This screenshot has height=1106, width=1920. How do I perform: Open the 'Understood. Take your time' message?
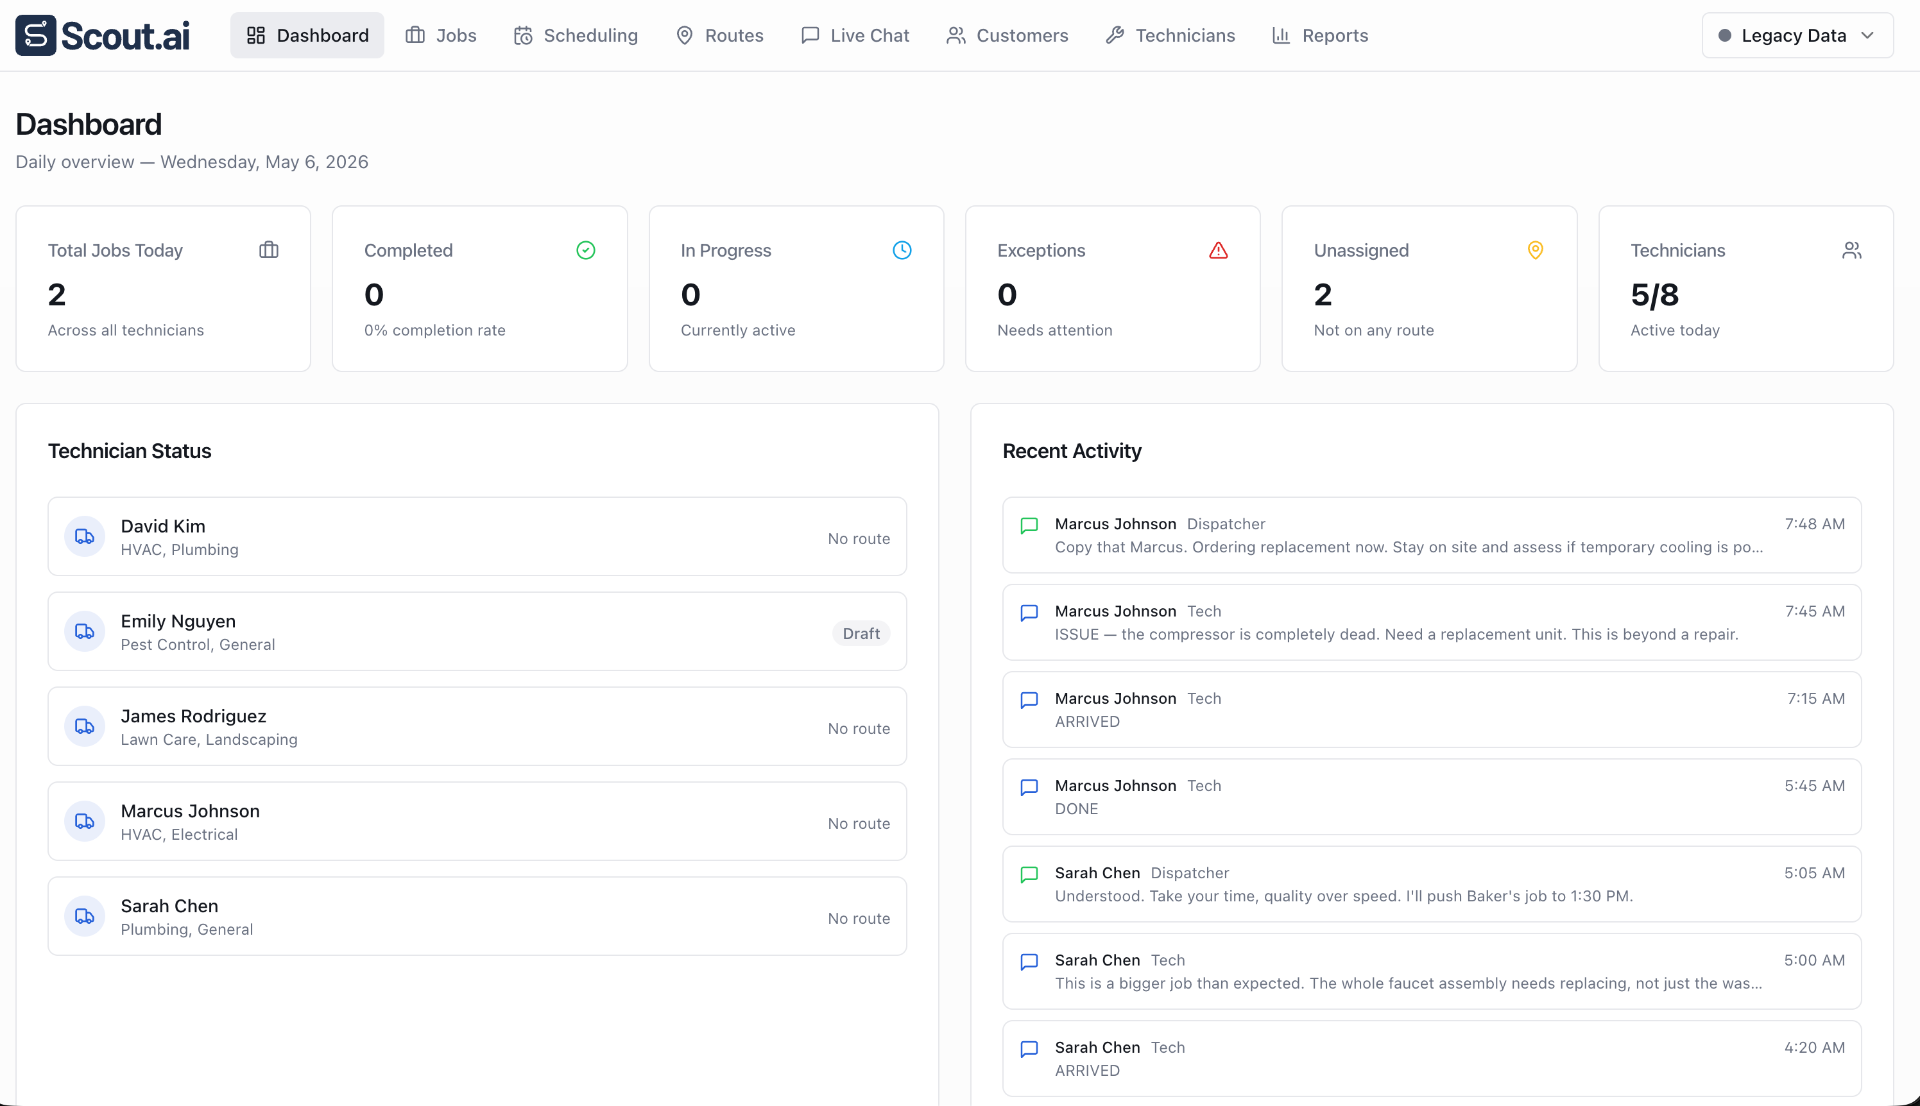click(x=1432, y=884)
